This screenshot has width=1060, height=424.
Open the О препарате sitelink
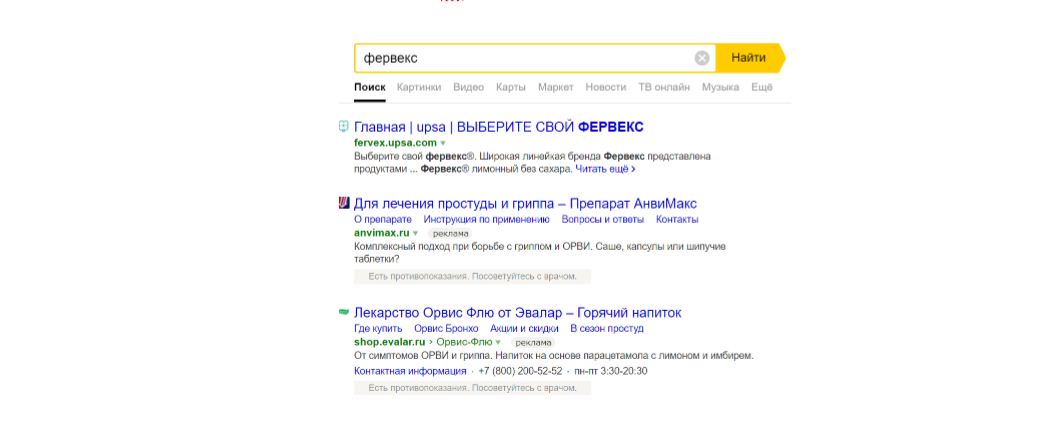click(383, 220)
